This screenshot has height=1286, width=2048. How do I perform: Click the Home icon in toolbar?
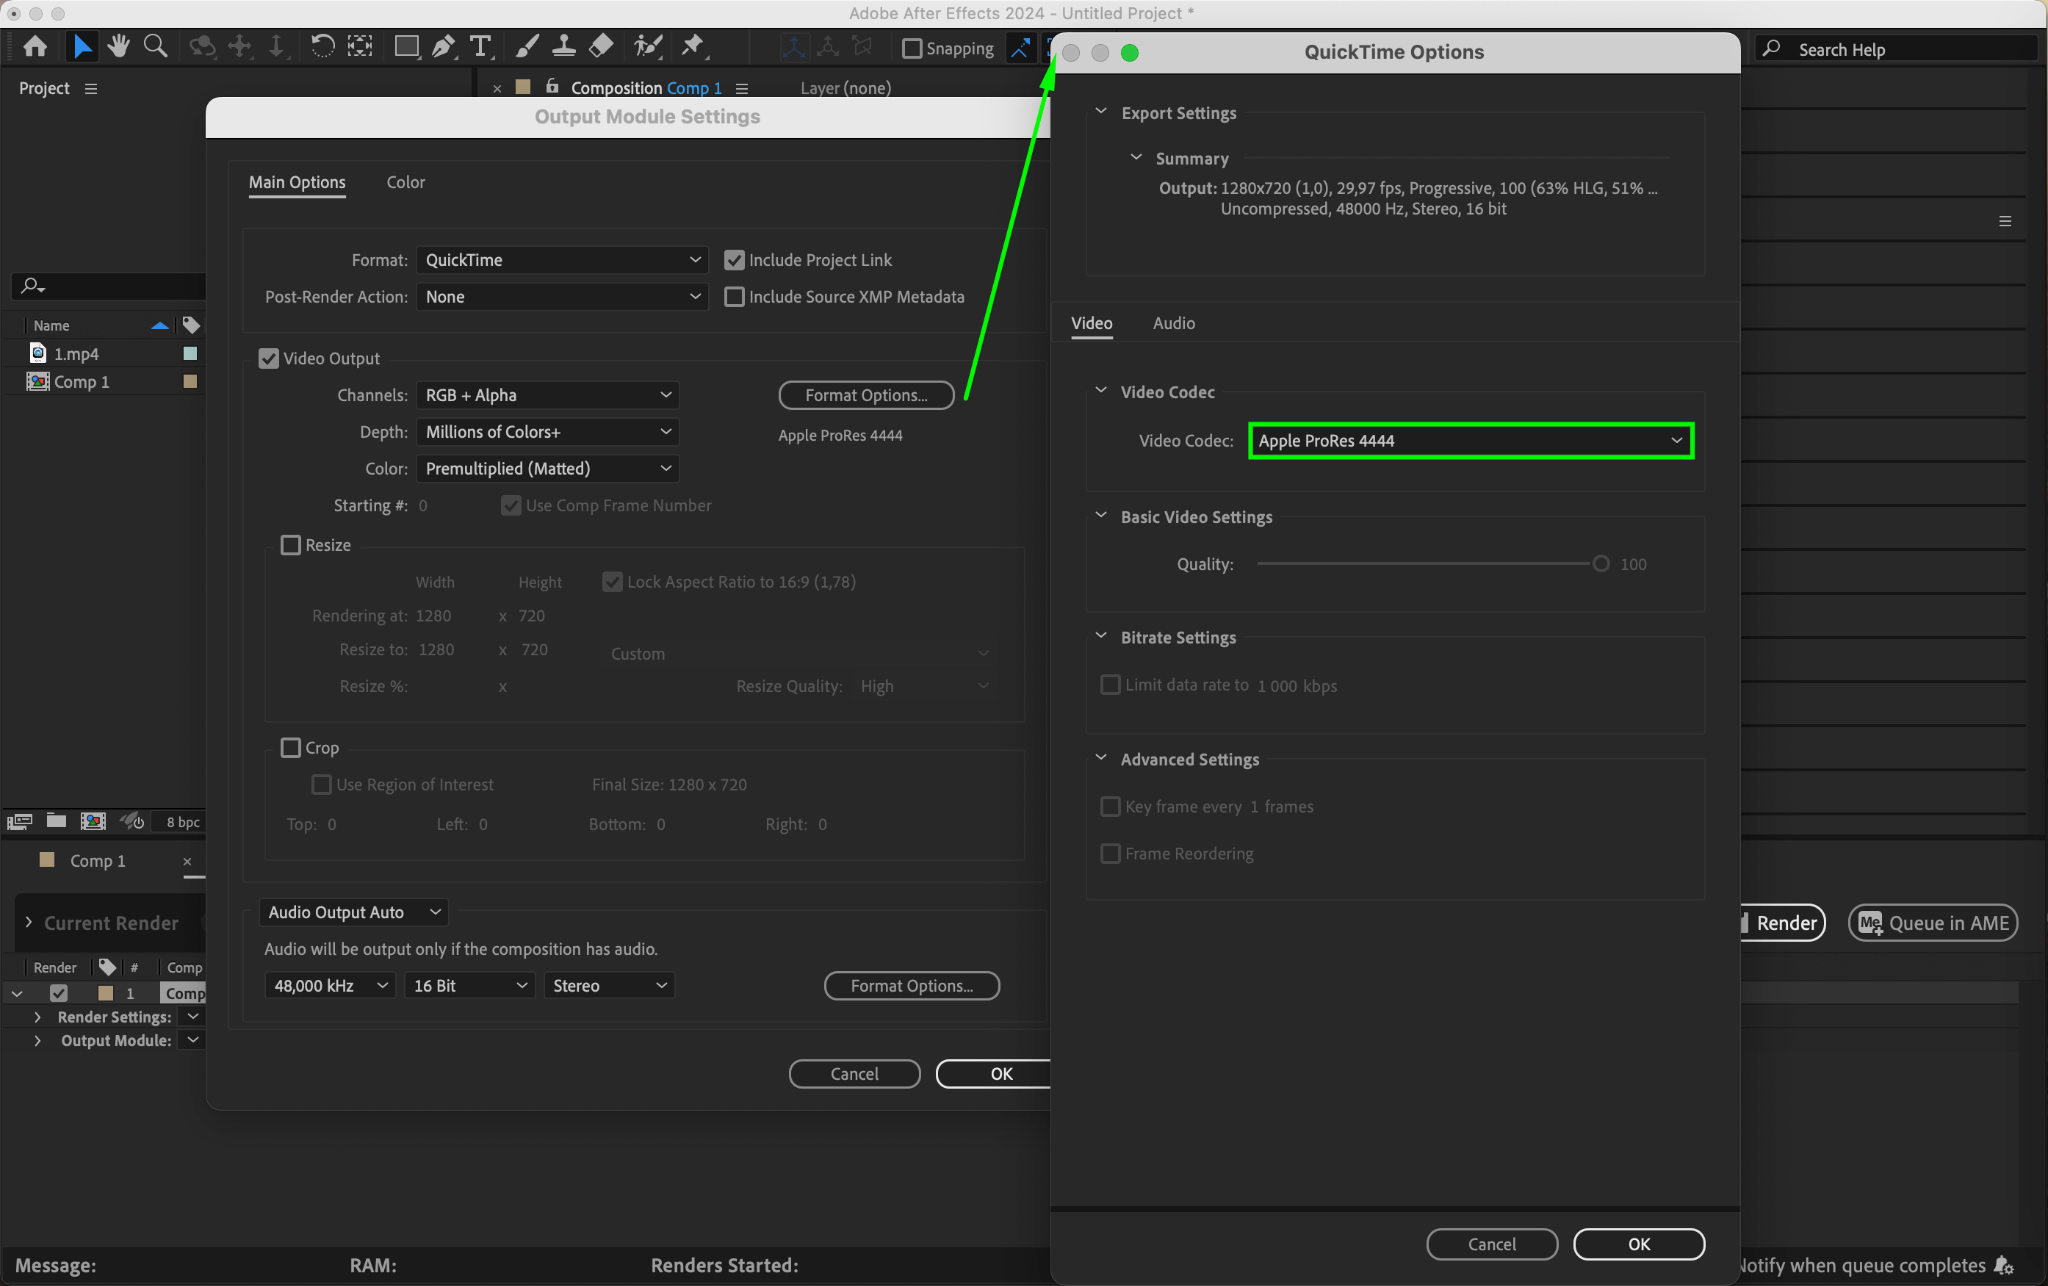(35, 46)
